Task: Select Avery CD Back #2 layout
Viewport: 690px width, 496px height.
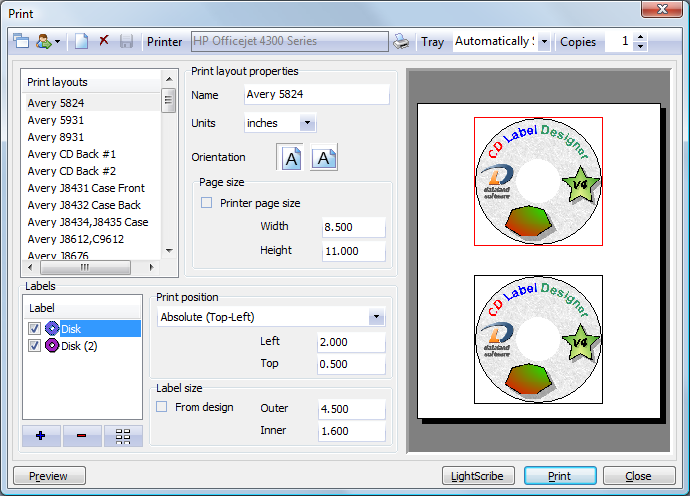Action: (x=91, y=171)
